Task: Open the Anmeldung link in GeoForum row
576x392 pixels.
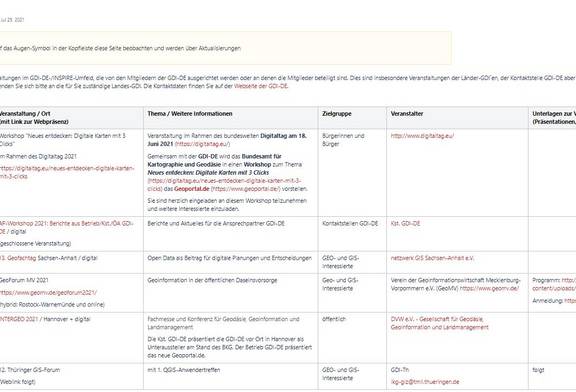Action: [x=570, y=301]
